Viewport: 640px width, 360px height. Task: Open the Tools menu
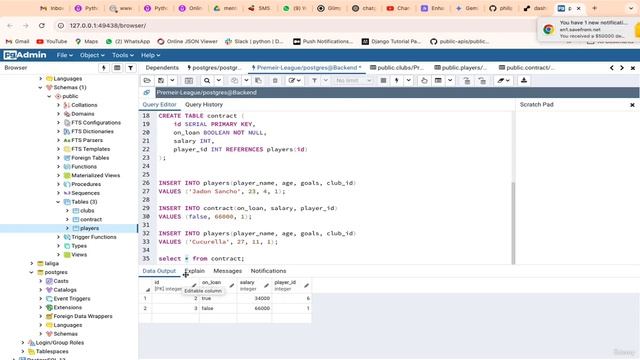tap(122, 55)
